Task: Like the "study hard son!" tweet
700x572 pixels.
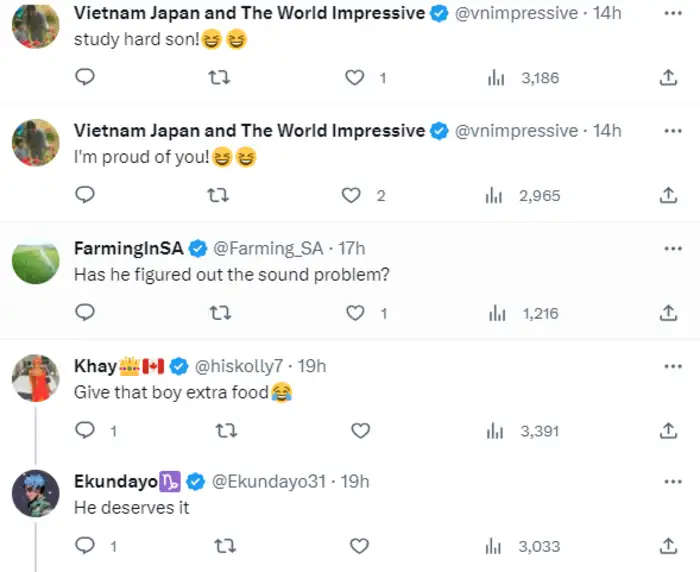Action: [354, 78]
